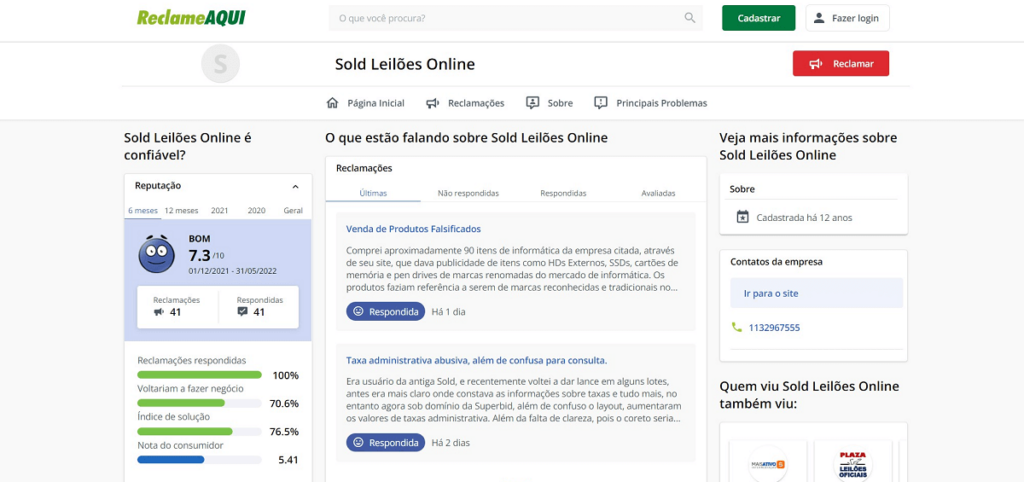Image resolution: width=1024 pixels, height=482 pixels.
Task: Click the company avatar with letter S
Action: coord(221,64)
